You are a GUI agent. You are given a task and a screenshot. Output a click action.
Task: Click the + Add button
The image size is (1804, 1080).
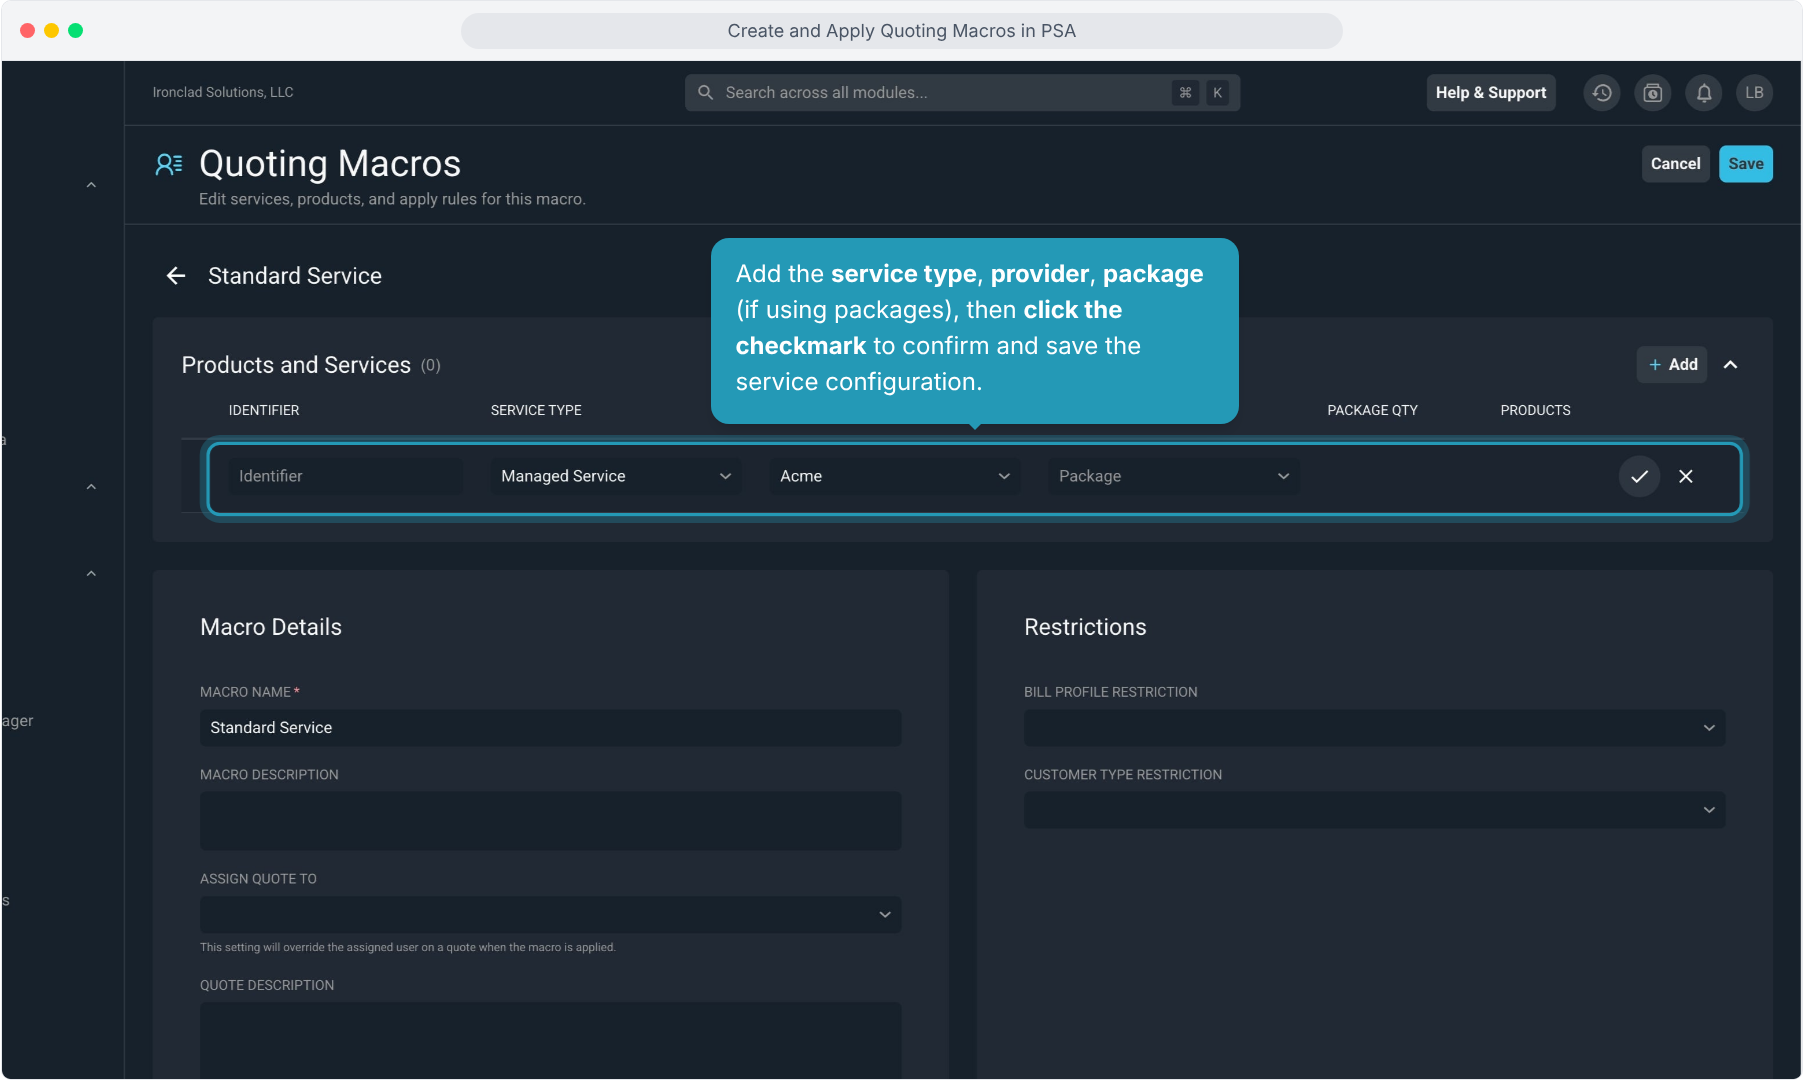tap(1672, 365)
